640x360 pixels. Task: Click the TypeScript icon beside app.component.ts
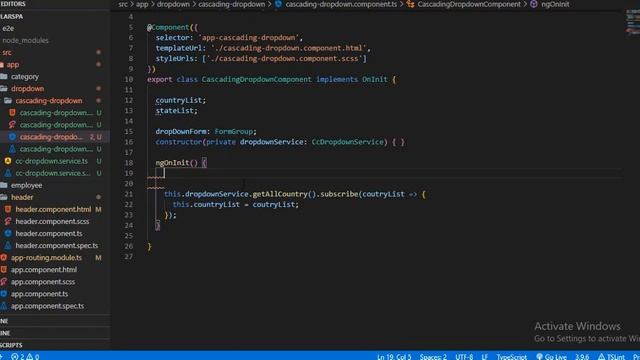(x=4, y=294)
